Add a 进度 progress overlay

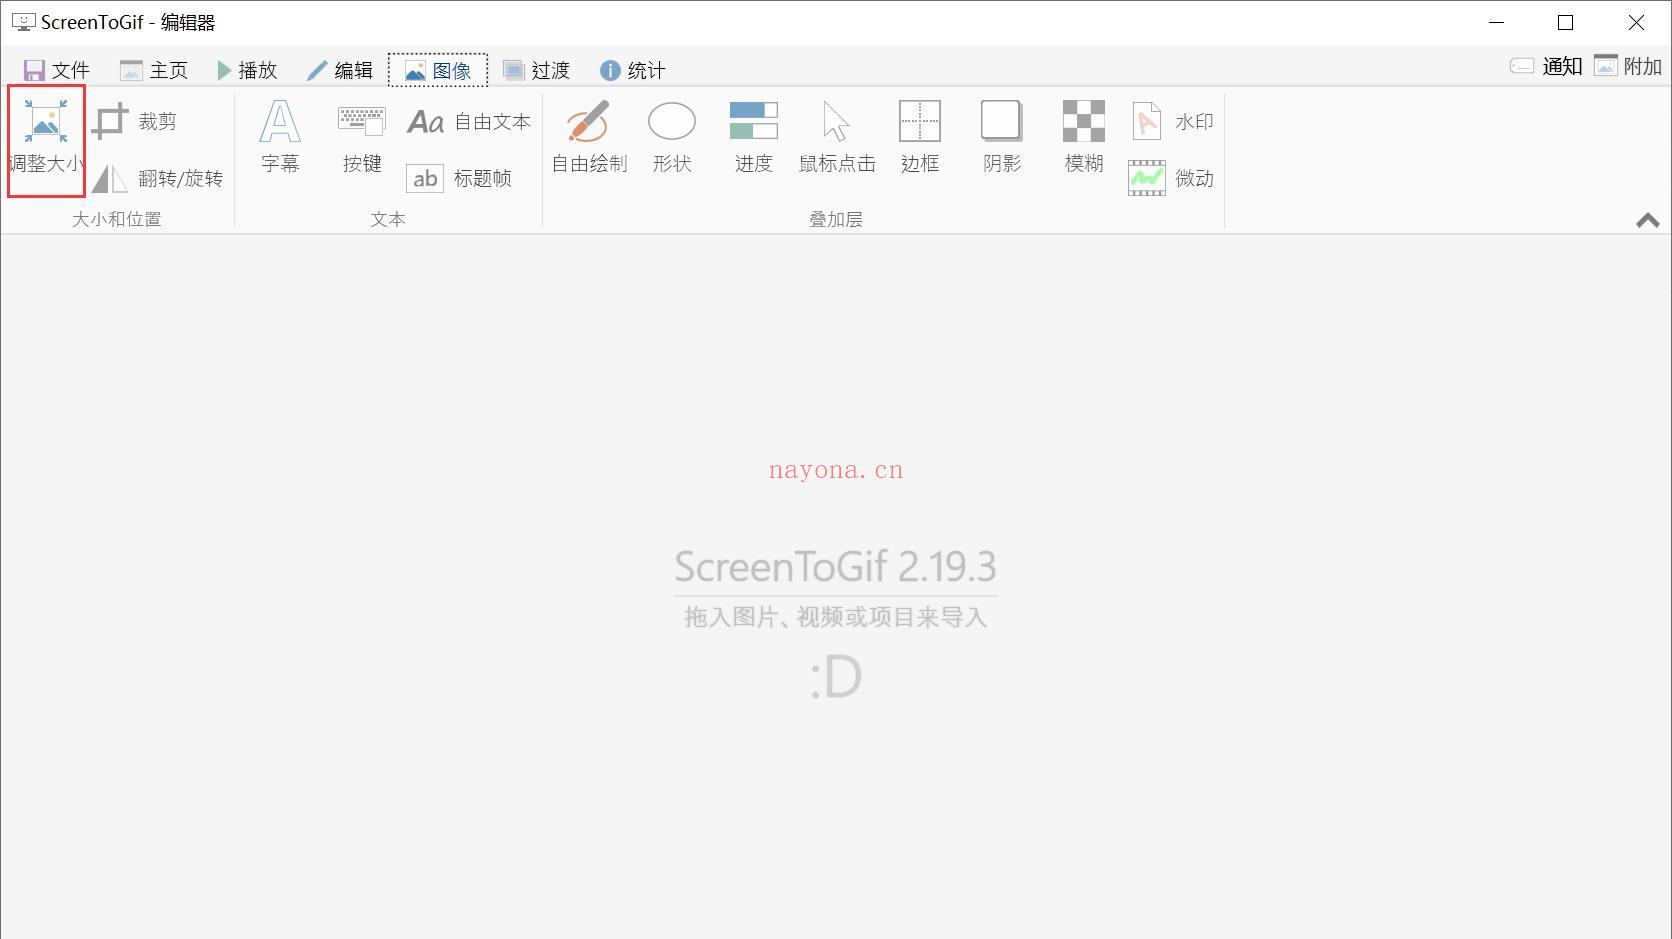click(754, 137)
